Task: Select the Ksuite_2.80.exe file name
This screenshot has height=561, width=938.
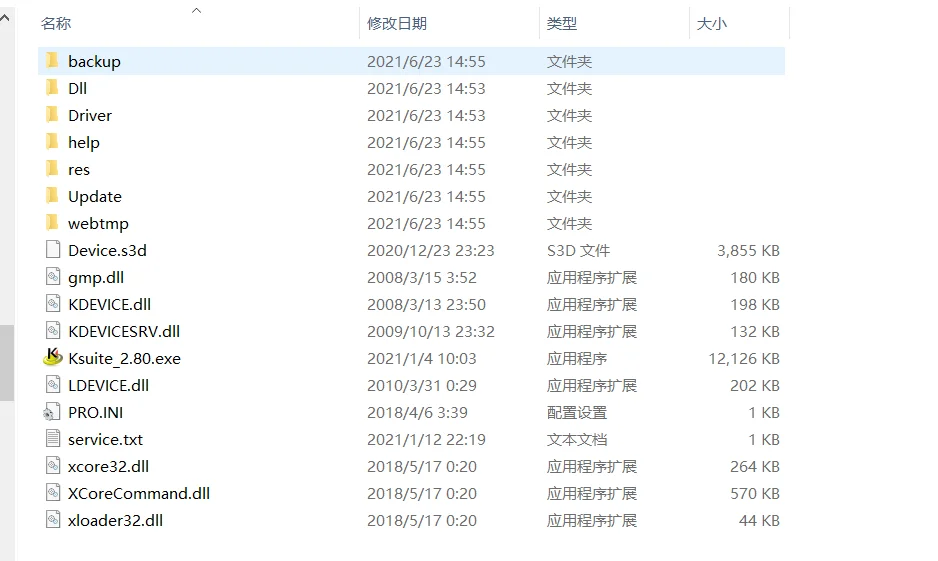Action: pyautogui.click(x=124, y=359)
